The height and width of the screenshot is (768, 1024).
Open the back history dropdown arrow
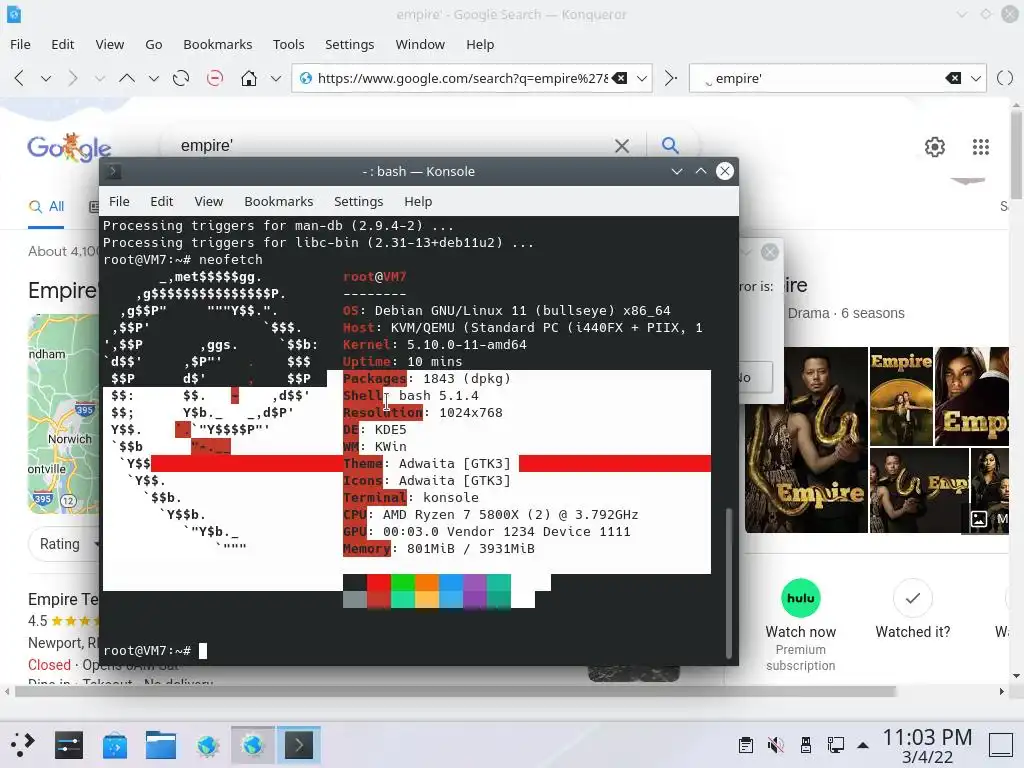click(46, 78)
